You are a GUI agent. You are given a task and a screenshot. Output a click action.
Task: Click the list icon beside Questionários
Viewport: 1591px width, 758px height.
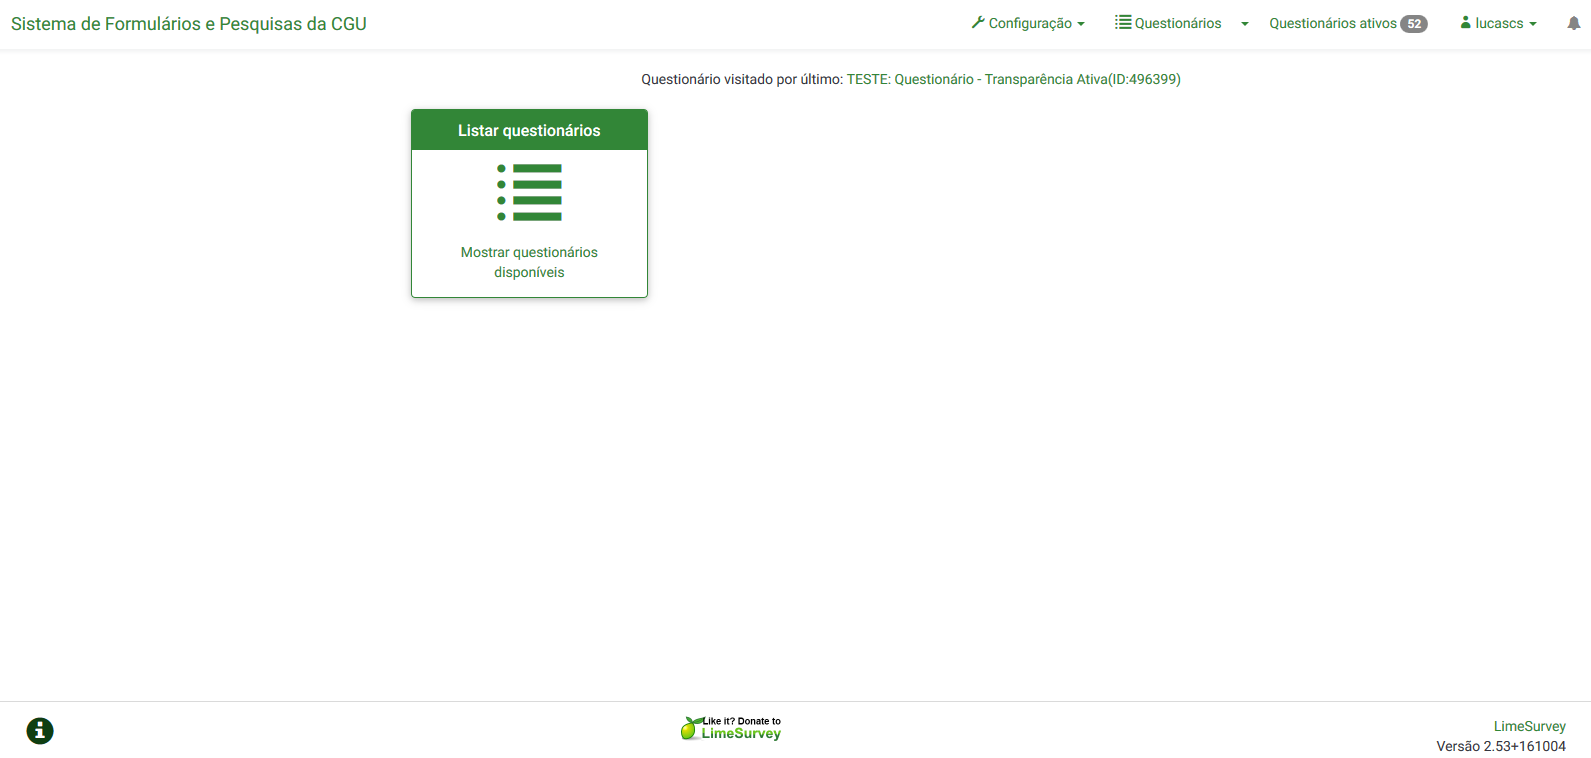click(x=1123, y=22)
